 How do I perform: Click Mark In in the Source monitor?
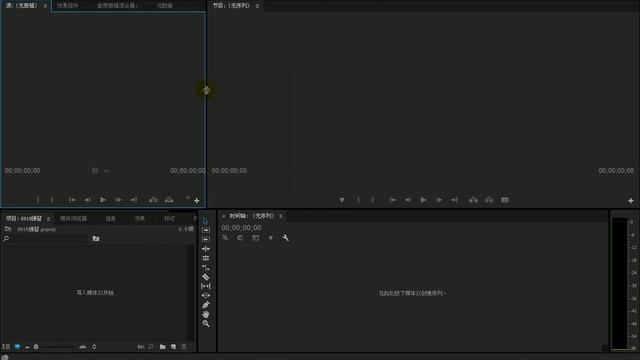click(x=38, y=200)
